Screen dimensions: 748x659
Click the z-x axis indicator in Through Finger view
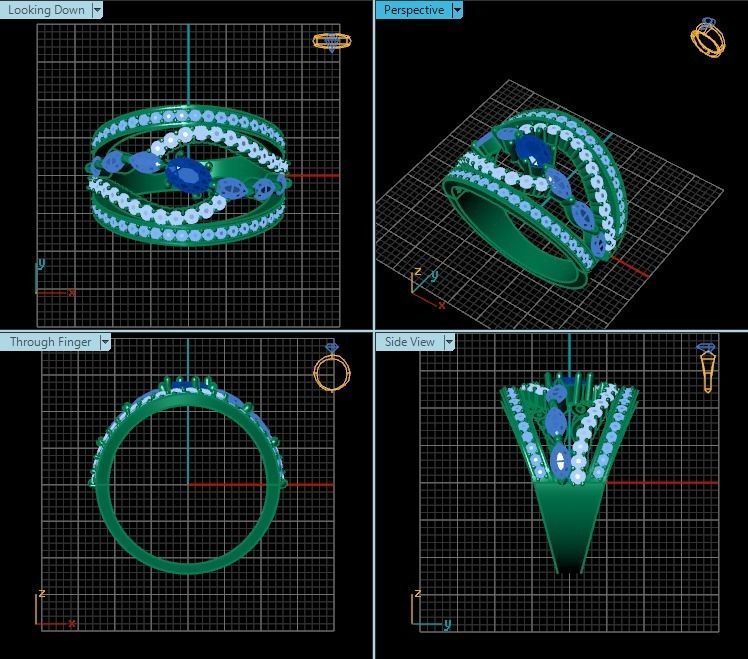point(55,608)
